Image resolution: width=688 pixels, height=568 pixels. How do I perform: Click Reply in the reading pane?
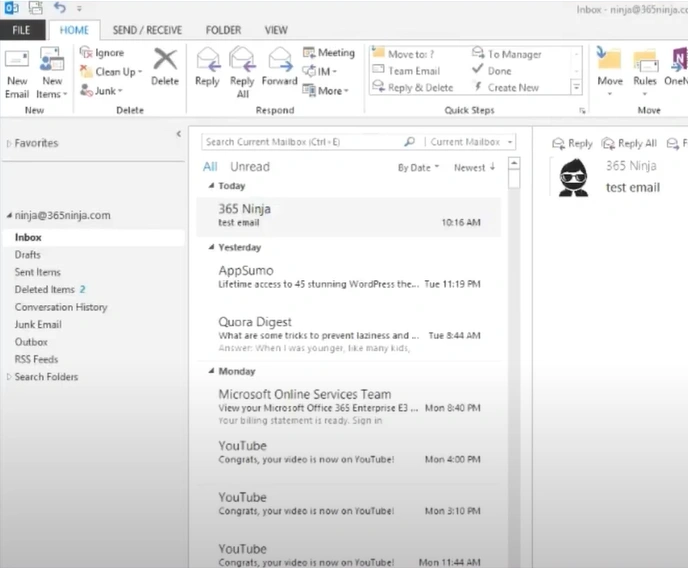(572, 143)
